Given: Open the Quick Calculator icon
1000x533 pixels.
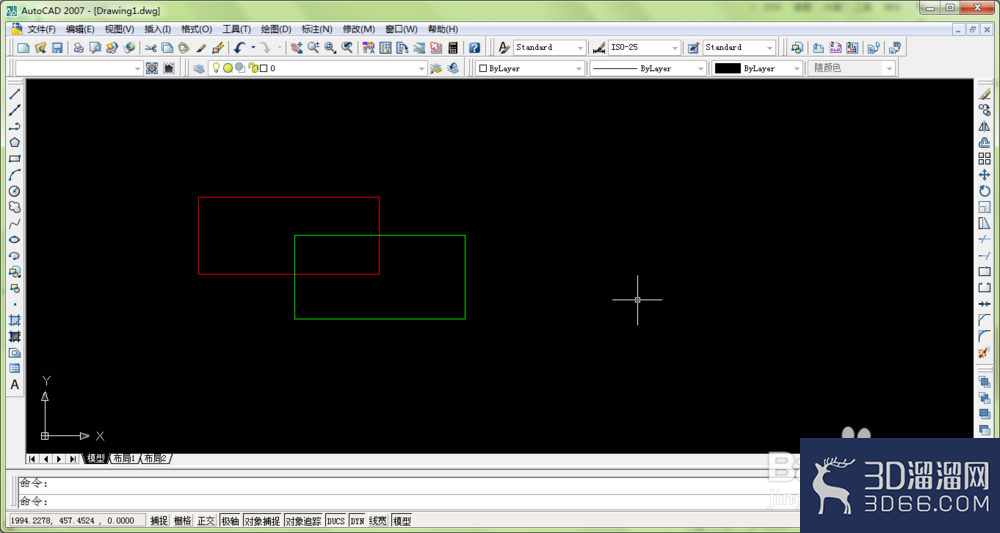Looking at the screenshot, I should pos(453,48).
